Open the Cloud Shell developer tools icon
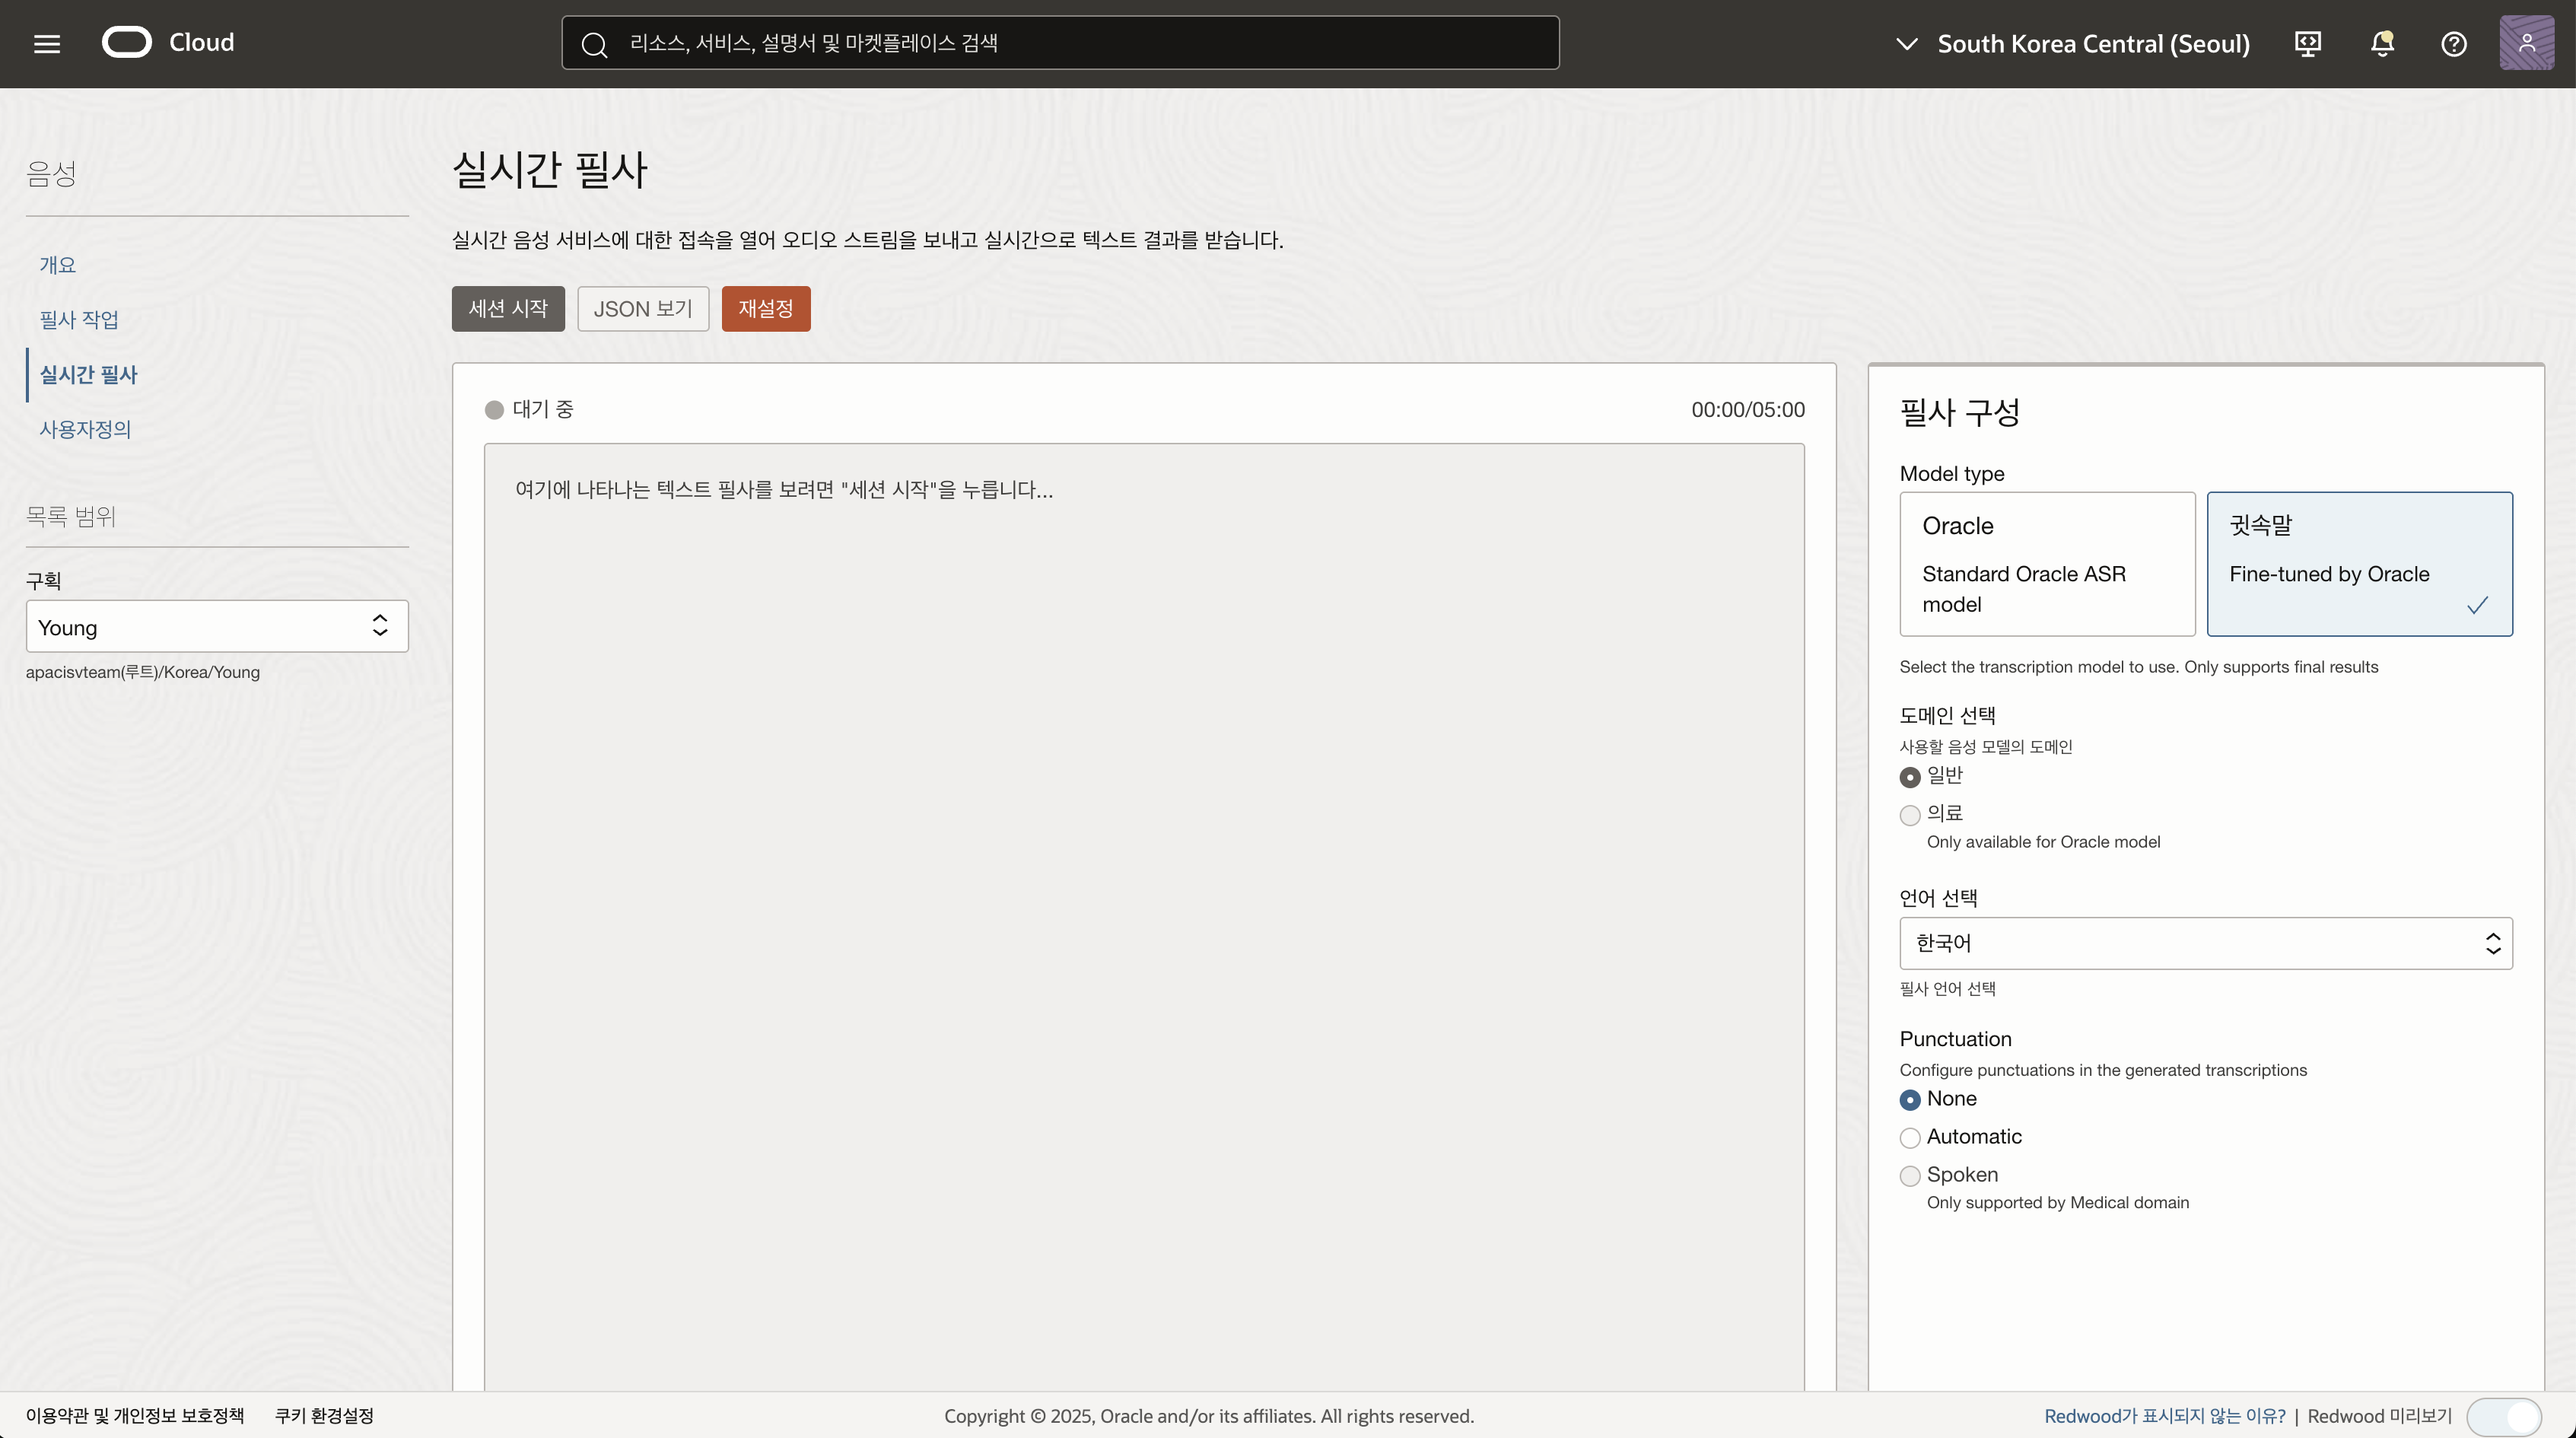The image size is (2576, 1438). [x=2308, y=43]
